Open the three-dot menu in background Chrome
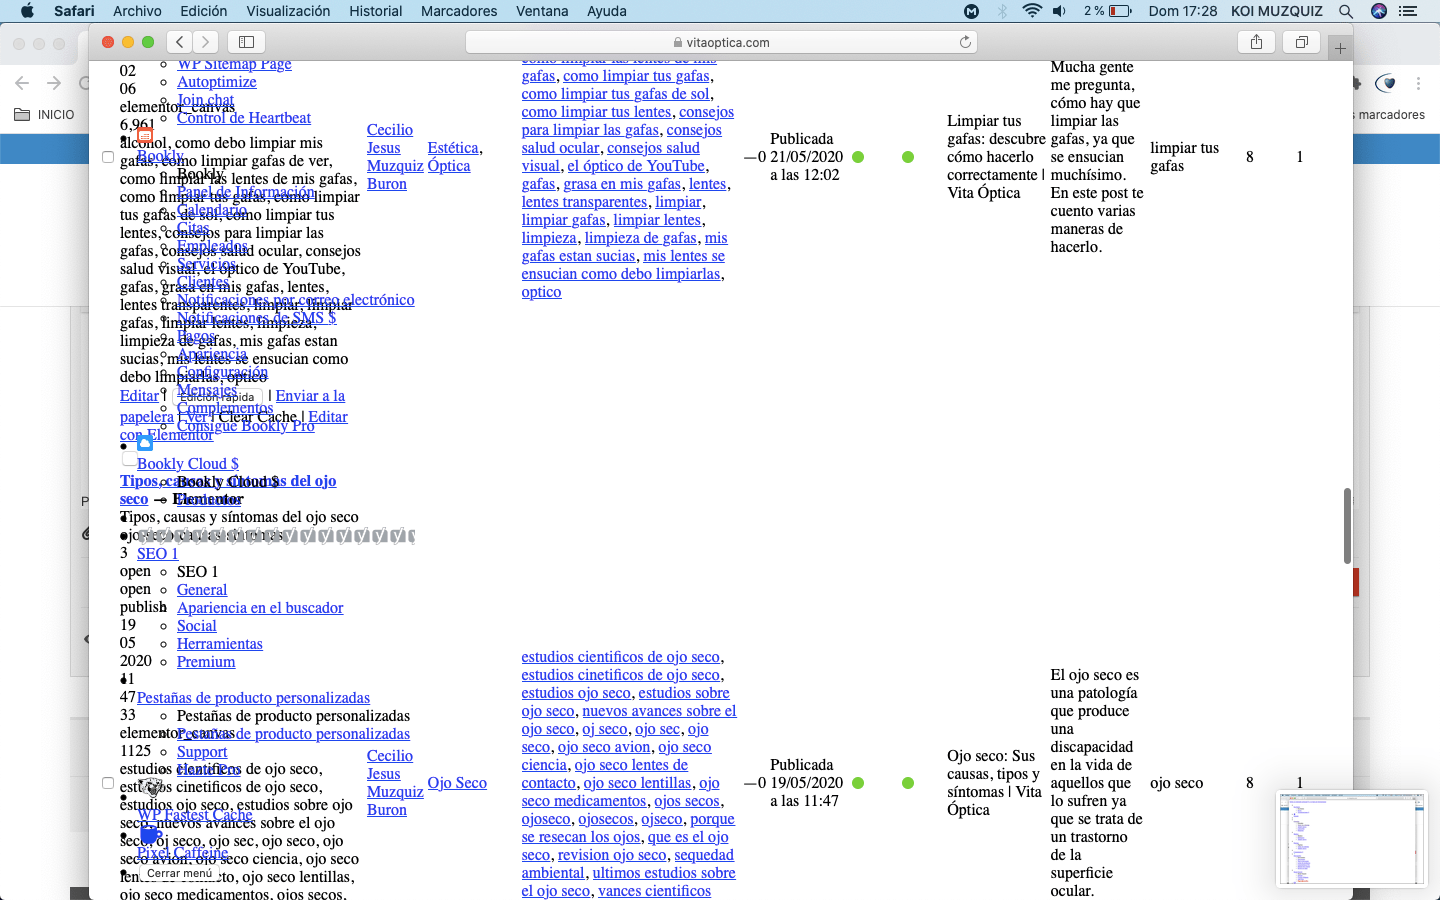This screenshot has height=900, width=1440. (x=1418, y=84)
